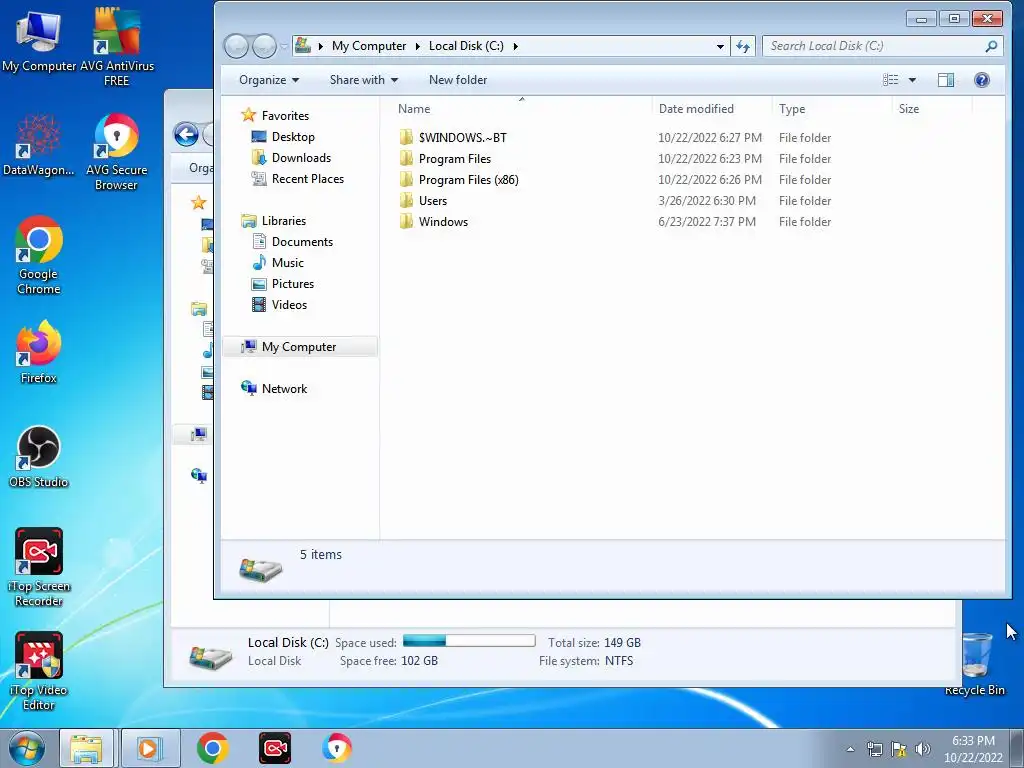Select the Users folder
The height and width of the screenshot is (768, 1024).
click(432, 200)
